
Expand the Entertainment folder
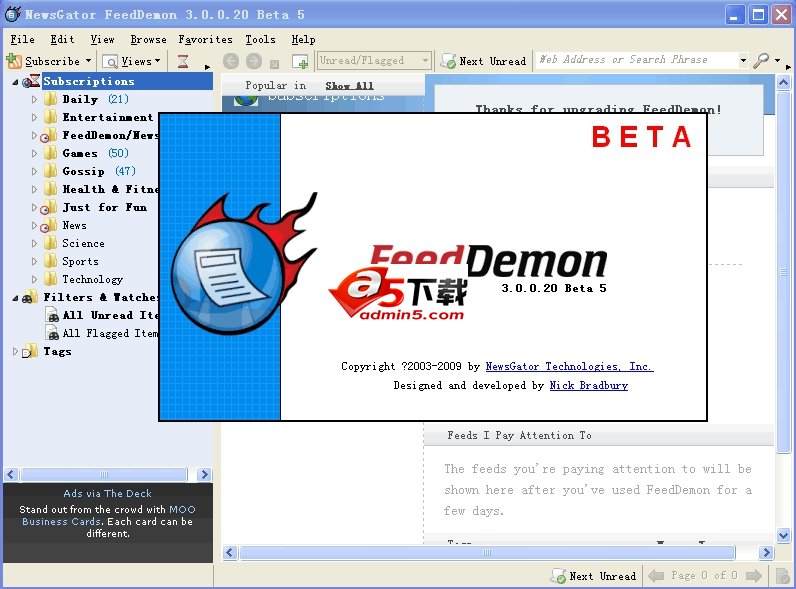click(x=34, y=117)
